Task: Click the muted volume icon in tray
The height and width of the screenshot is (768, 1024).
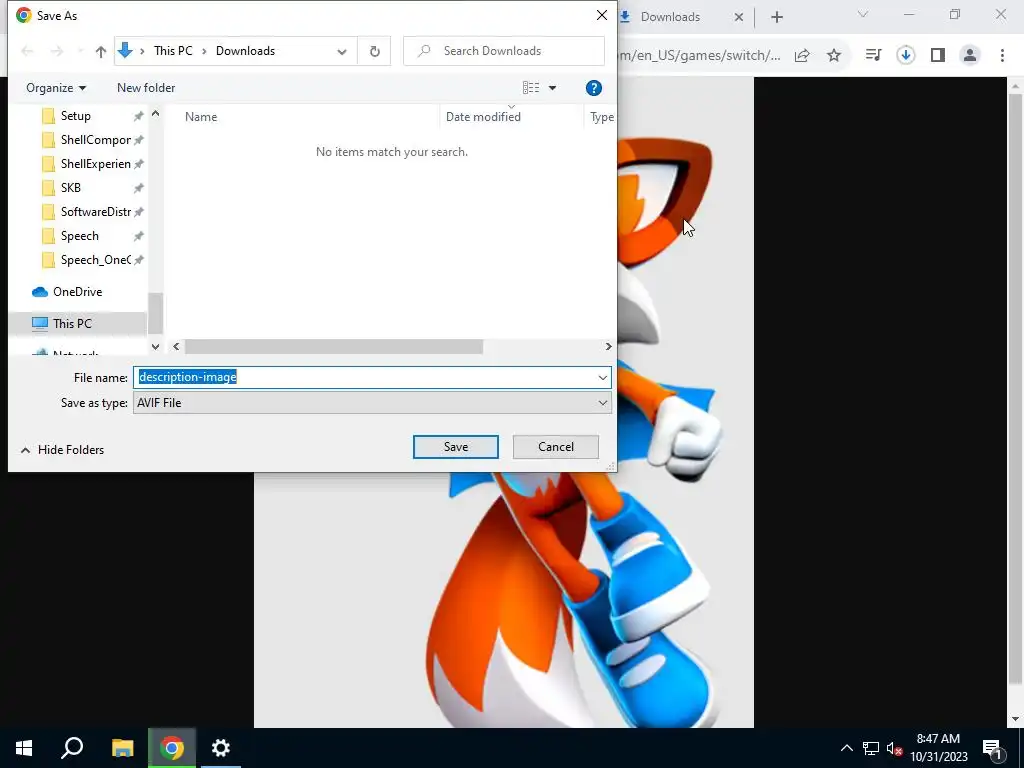Action: click(894, 748)
